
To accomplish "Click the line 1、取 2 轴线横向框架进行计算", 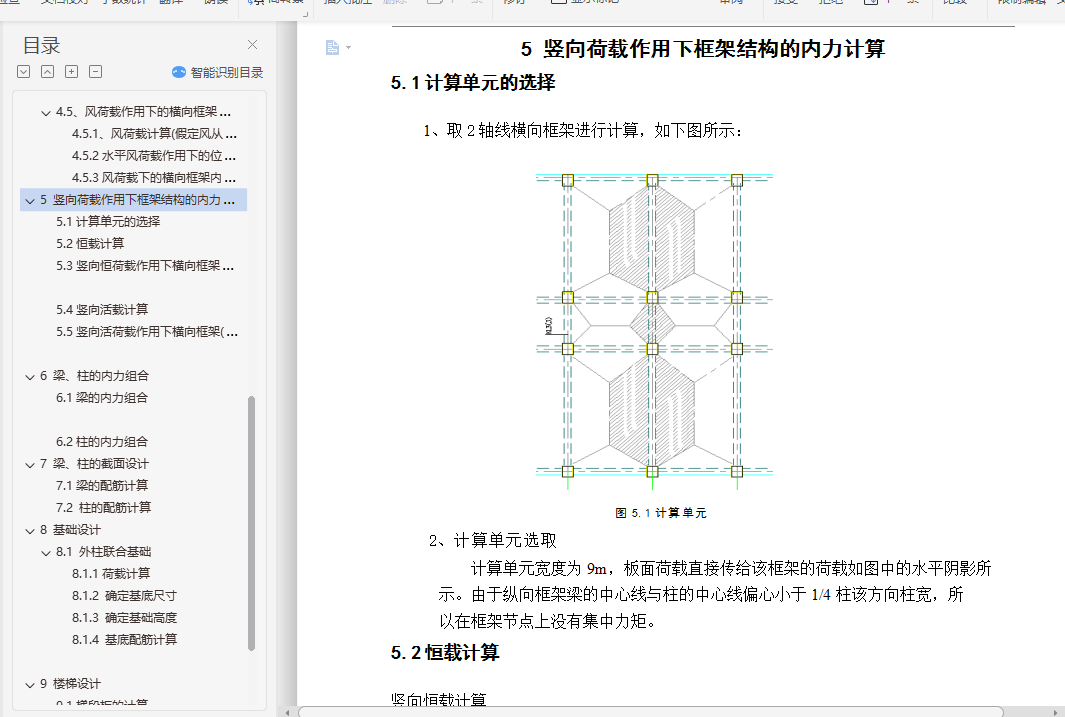I will click(583, 130).
